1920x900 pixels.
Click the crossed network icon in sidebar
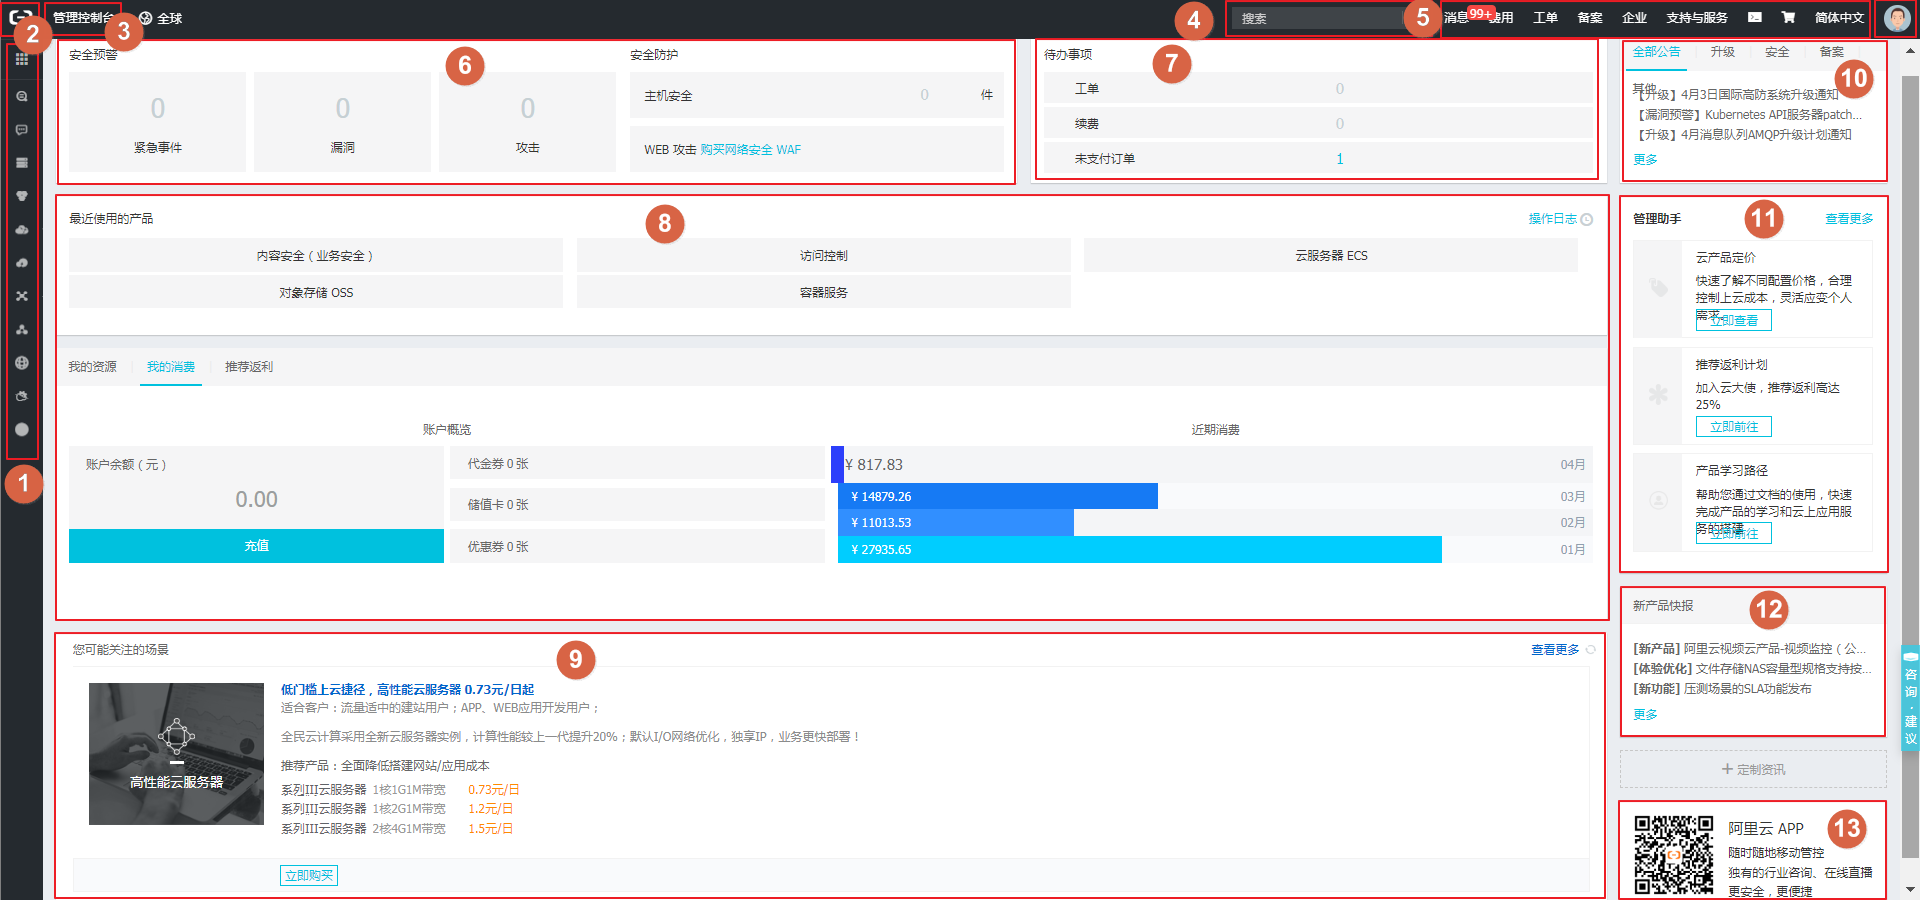tap(22, 296)
